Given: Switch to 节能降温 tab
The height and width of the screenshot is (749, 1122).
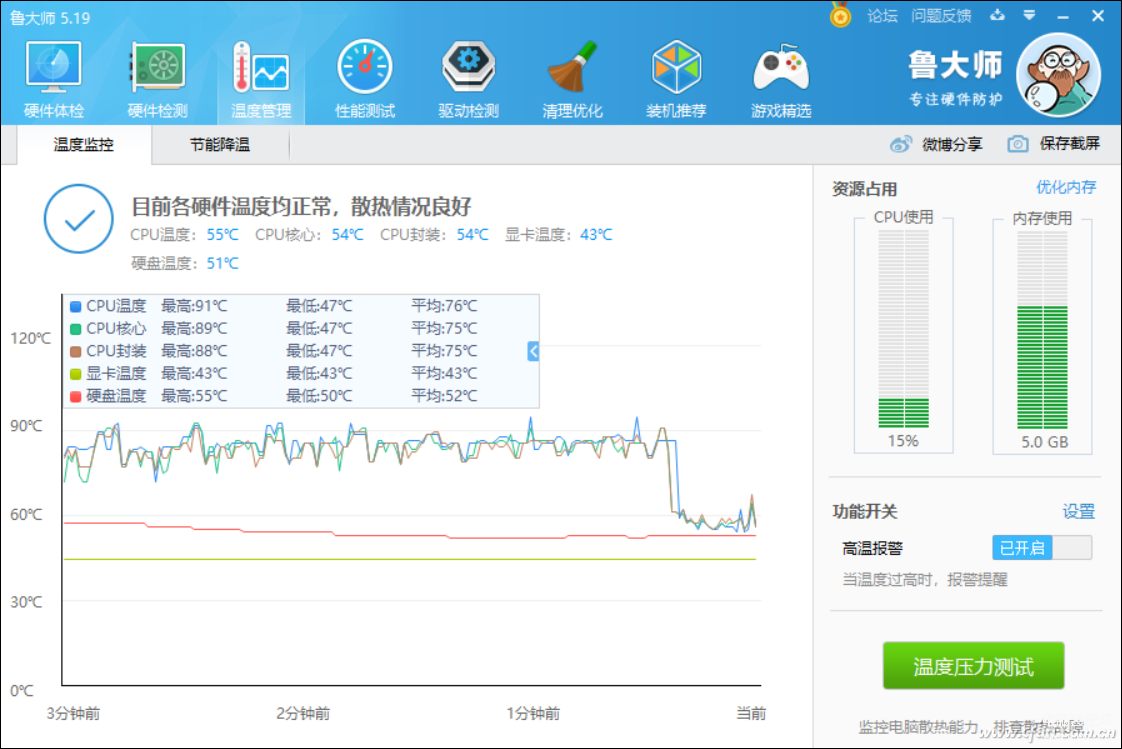Looking at the screenshot, I should click(220, 145).
